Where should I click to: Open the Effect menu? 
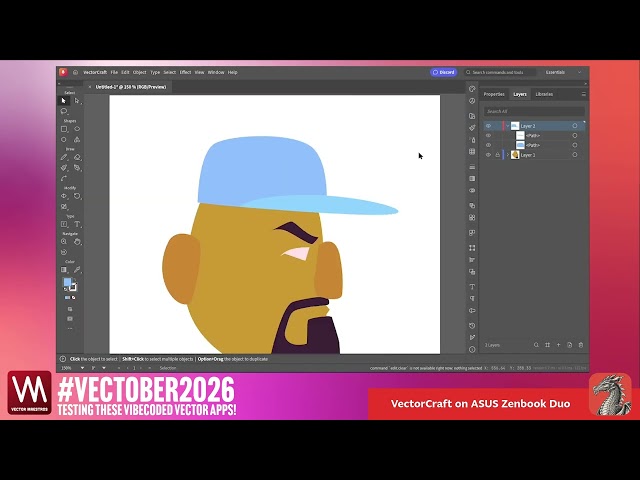[x=185, y=72]
